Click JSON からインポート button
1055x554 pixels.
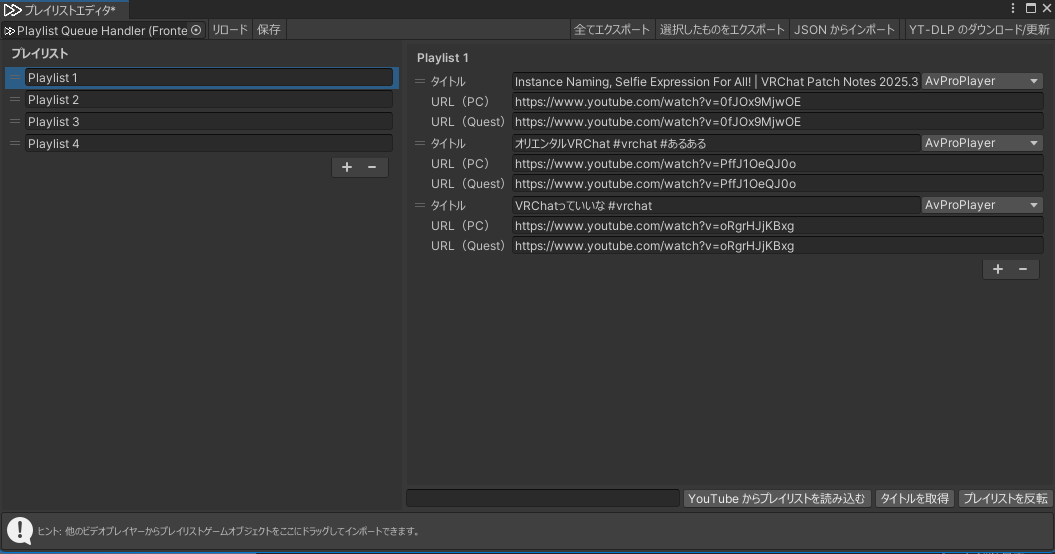click(844, 30)
